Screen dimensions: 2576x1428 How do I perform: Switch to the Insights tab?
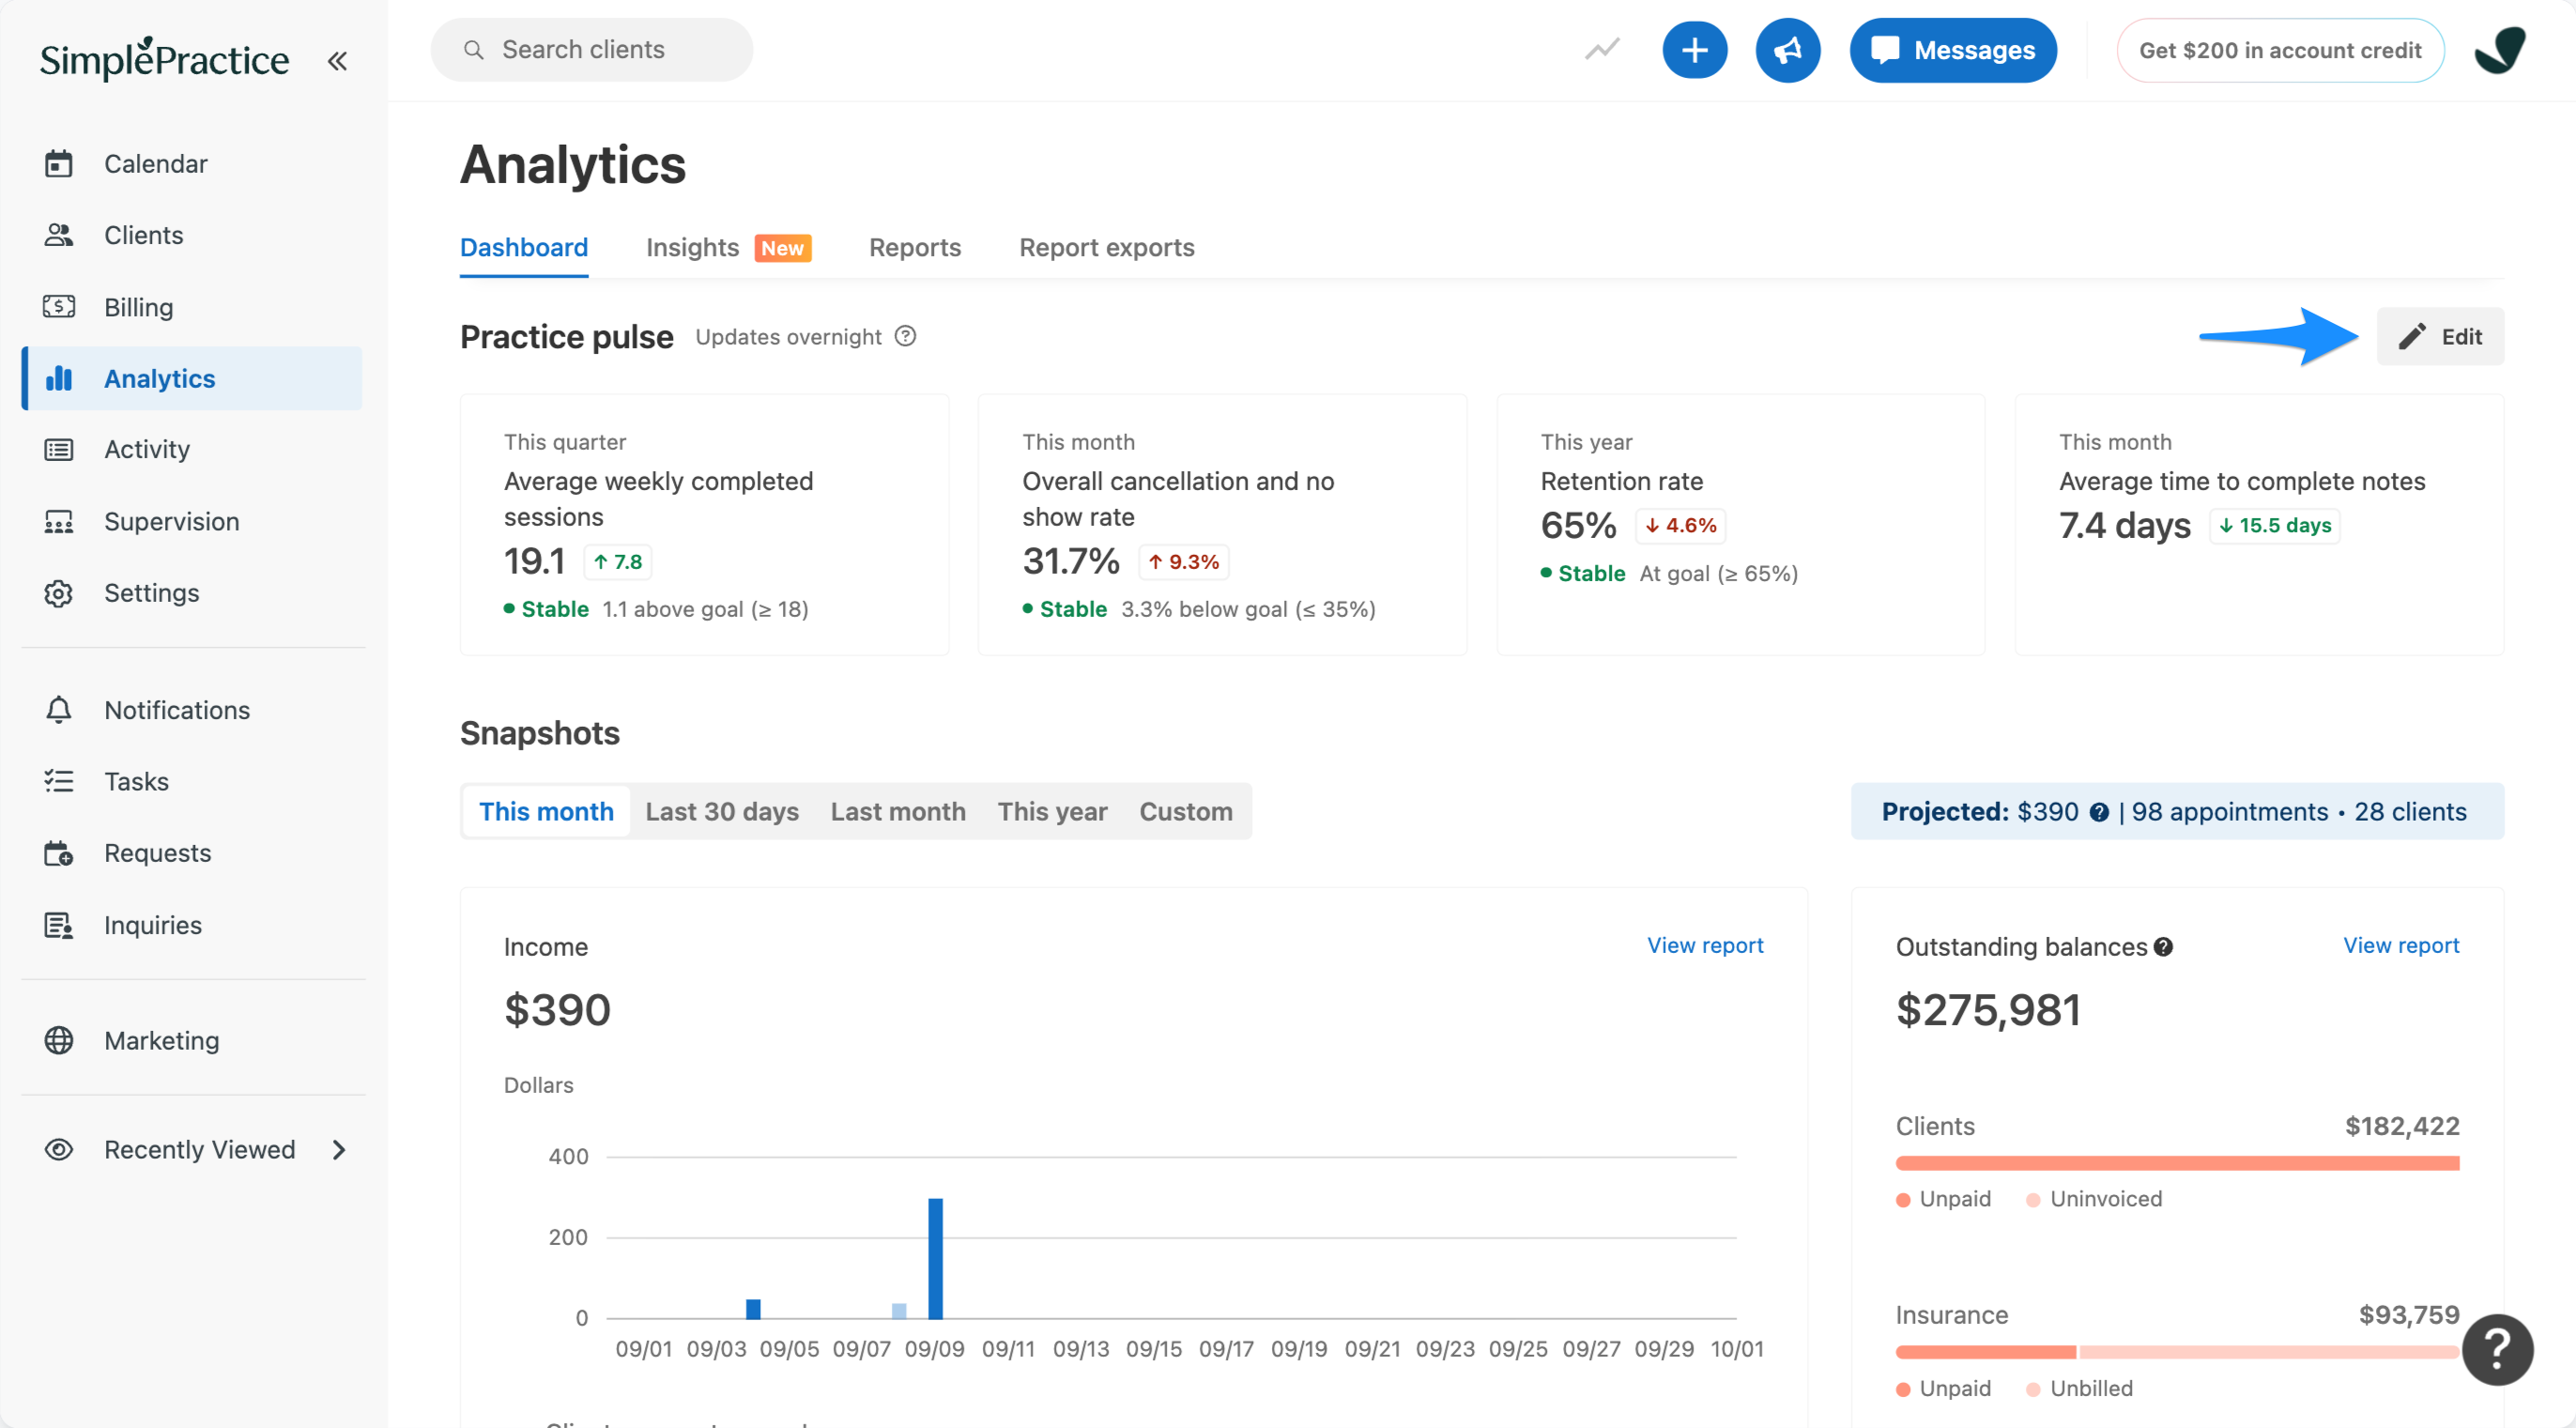tap(728, 247)
